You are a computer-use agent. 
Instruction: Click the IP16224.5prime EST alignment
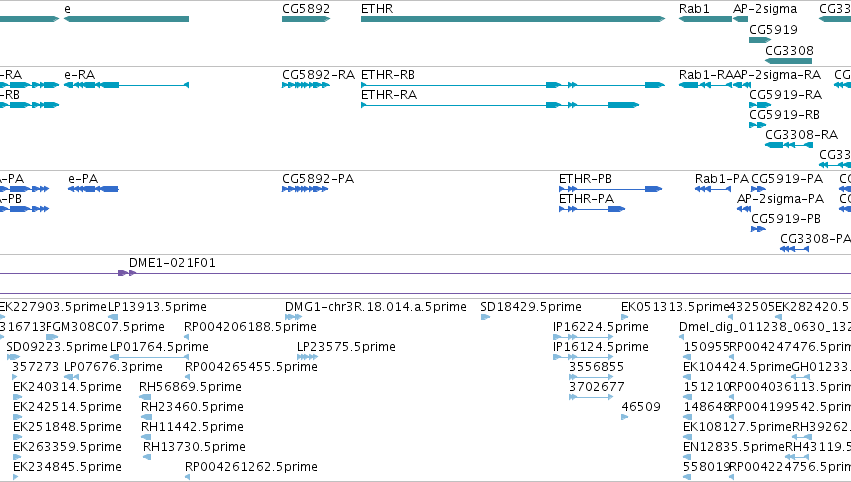coord(583,337)
